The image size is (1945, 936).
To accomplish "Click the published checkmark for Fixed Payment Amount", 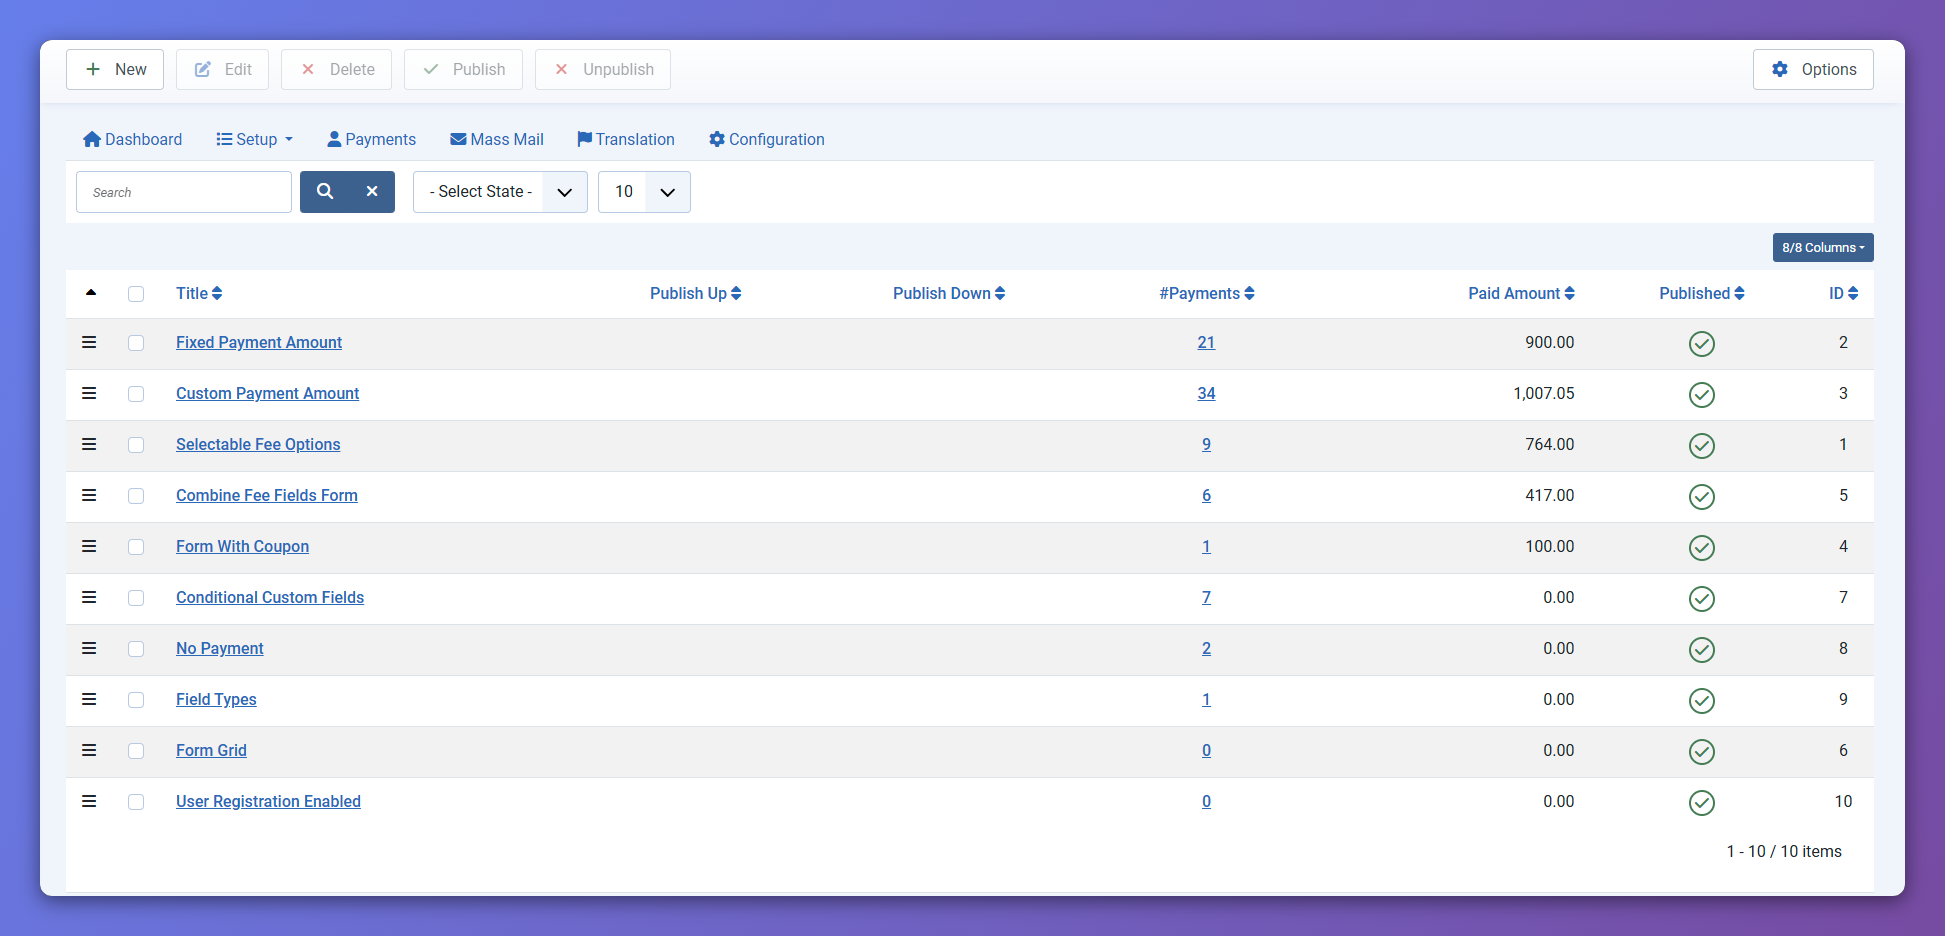I will [1701, 344].
